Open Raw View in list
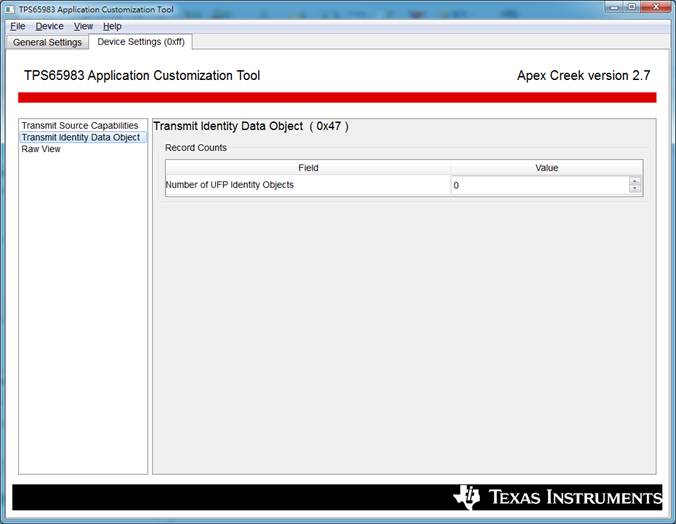Image resolution: width=676 pixels, height=524 pixels. click(41, 149)
